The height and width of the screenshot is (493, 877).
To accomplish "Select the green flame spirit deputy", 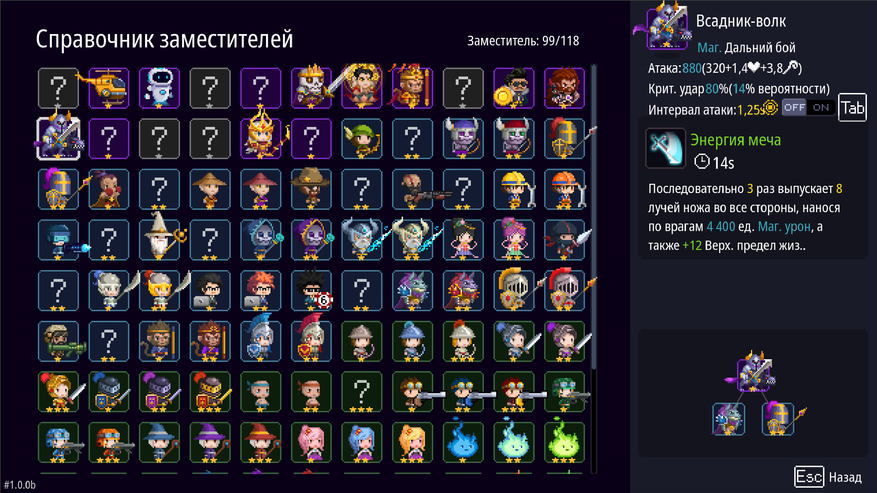I will [x=564, y=442].
